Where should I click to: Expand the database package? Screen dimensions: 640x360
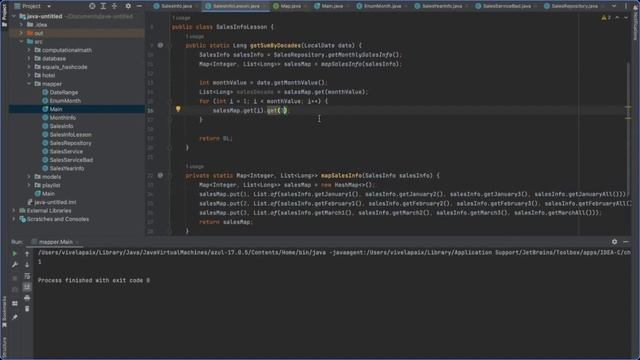[29, 58]
